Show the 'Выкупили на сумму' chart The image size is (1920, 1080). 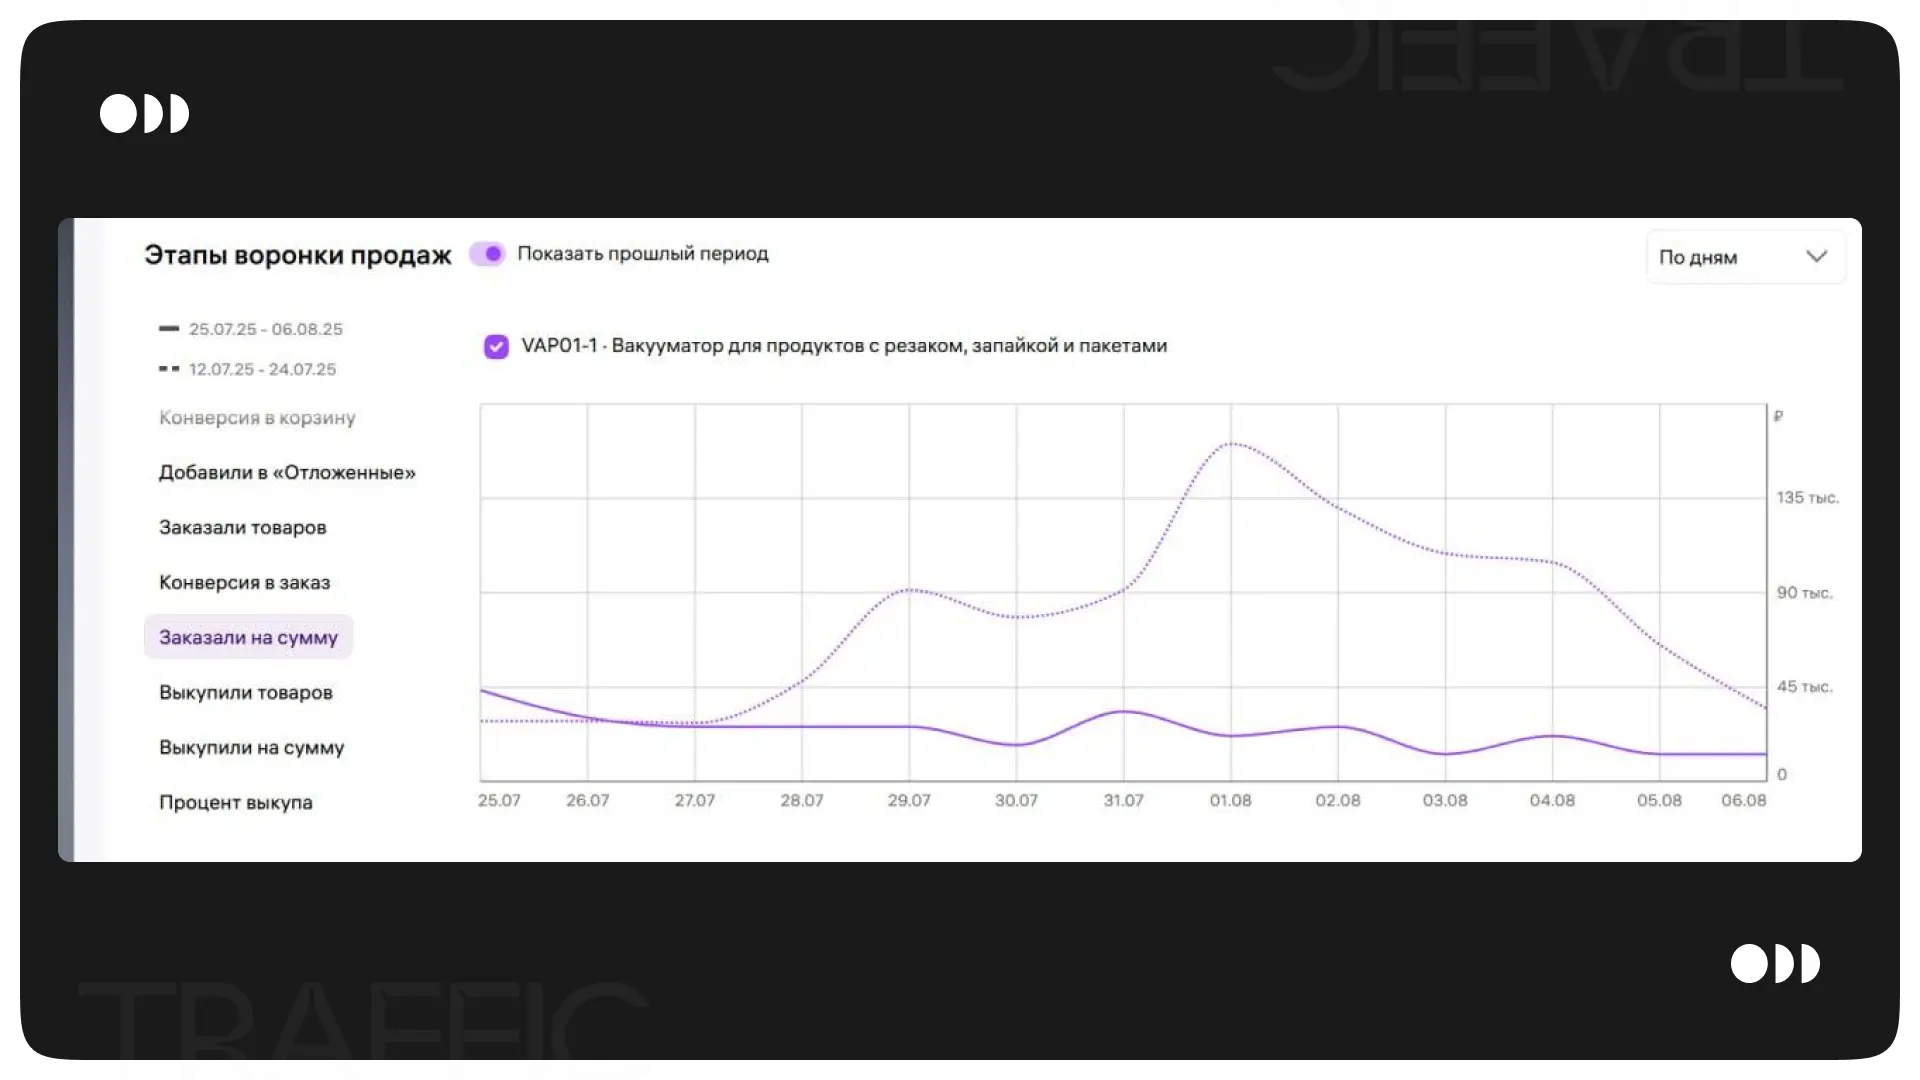[x=251, y=748]
